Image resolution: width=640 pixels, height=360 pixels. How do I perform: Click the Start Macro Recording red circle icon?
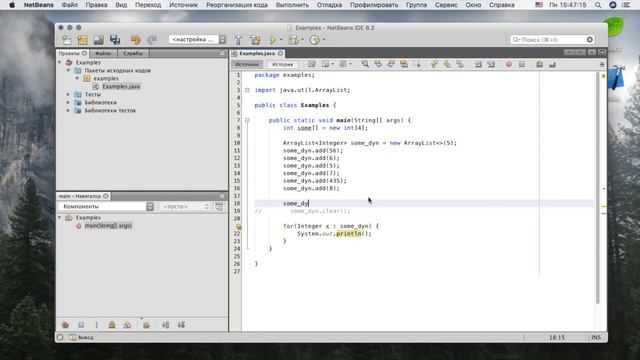(509, 64)
